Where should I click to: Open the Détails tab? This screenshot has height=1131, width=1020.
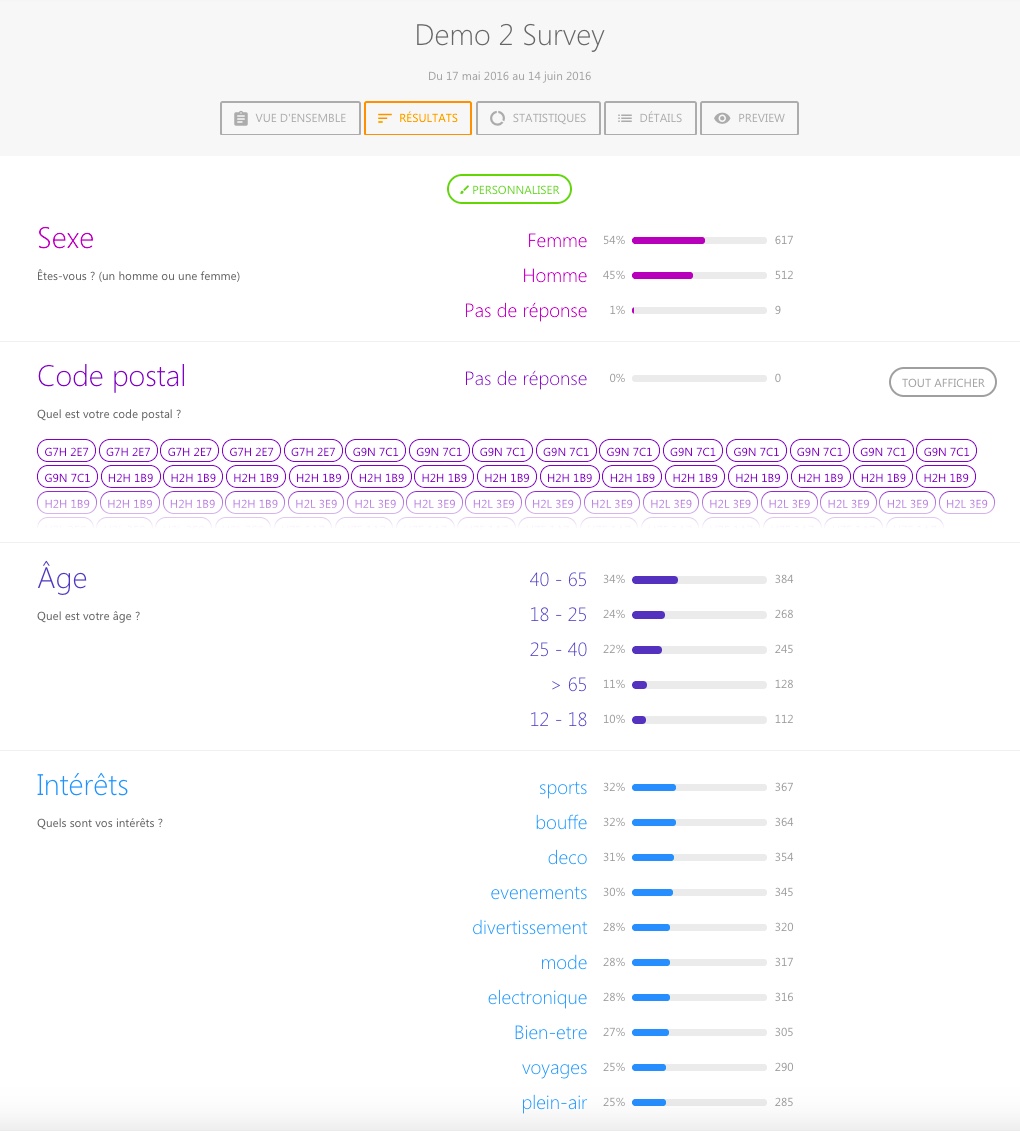point(650,118)
